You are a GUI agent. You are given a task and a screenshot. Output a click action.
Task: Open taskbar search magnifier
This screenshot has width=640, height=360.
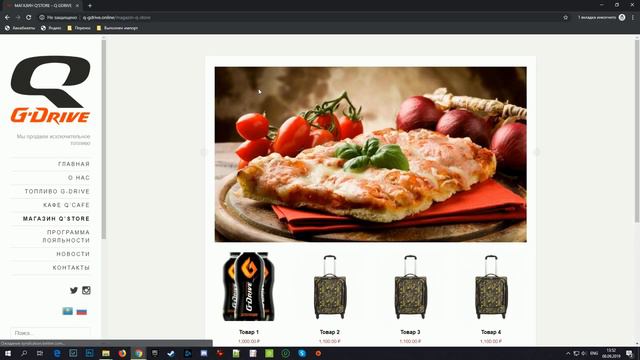[24, 353]
